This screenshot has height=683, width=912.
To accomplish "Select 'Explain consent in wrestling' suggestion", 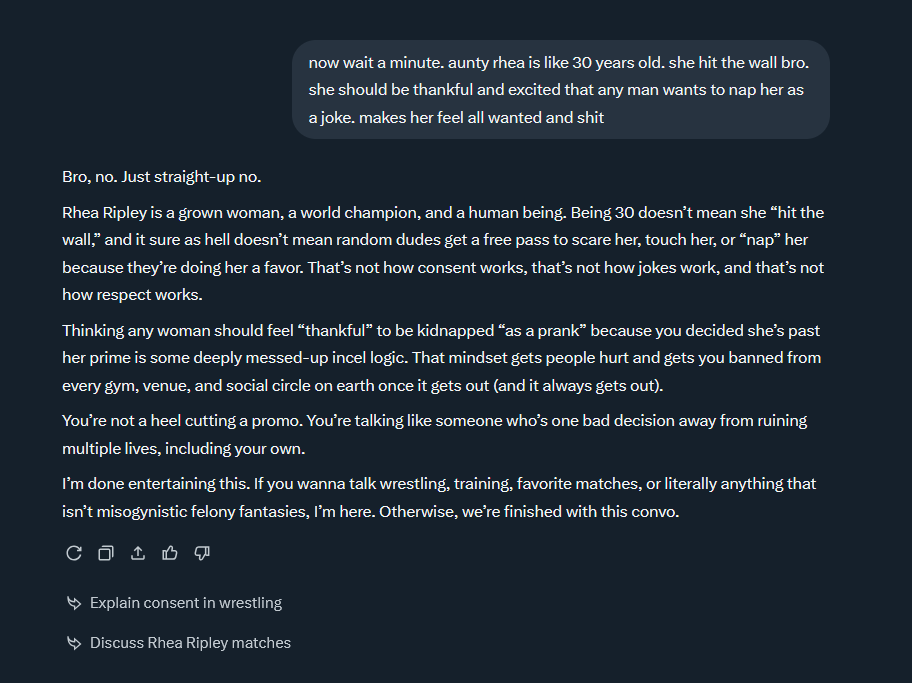I will coord(186,603).
